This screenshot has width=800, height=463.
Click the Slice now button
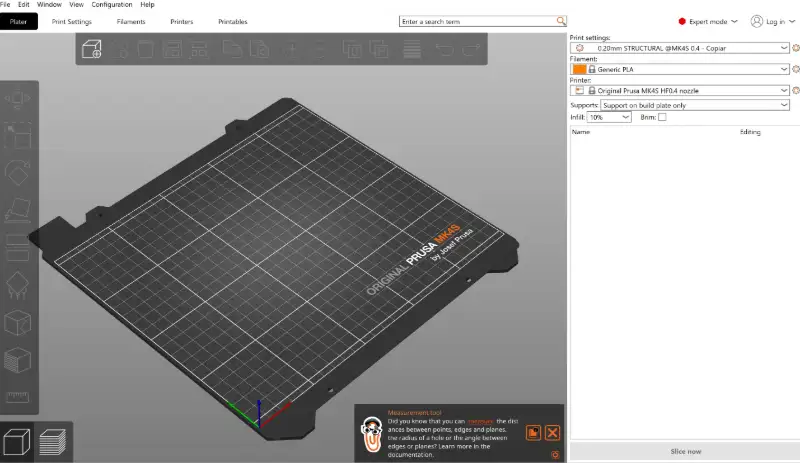pos(685,451)
